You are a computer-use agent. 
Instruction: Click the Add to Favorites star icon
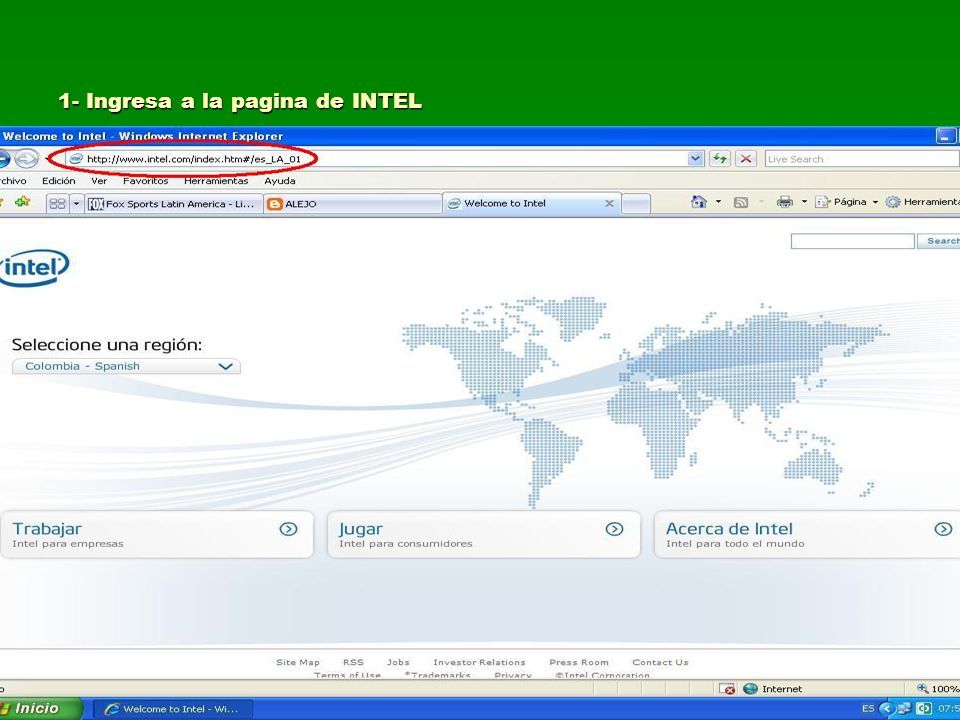[23, 201]
